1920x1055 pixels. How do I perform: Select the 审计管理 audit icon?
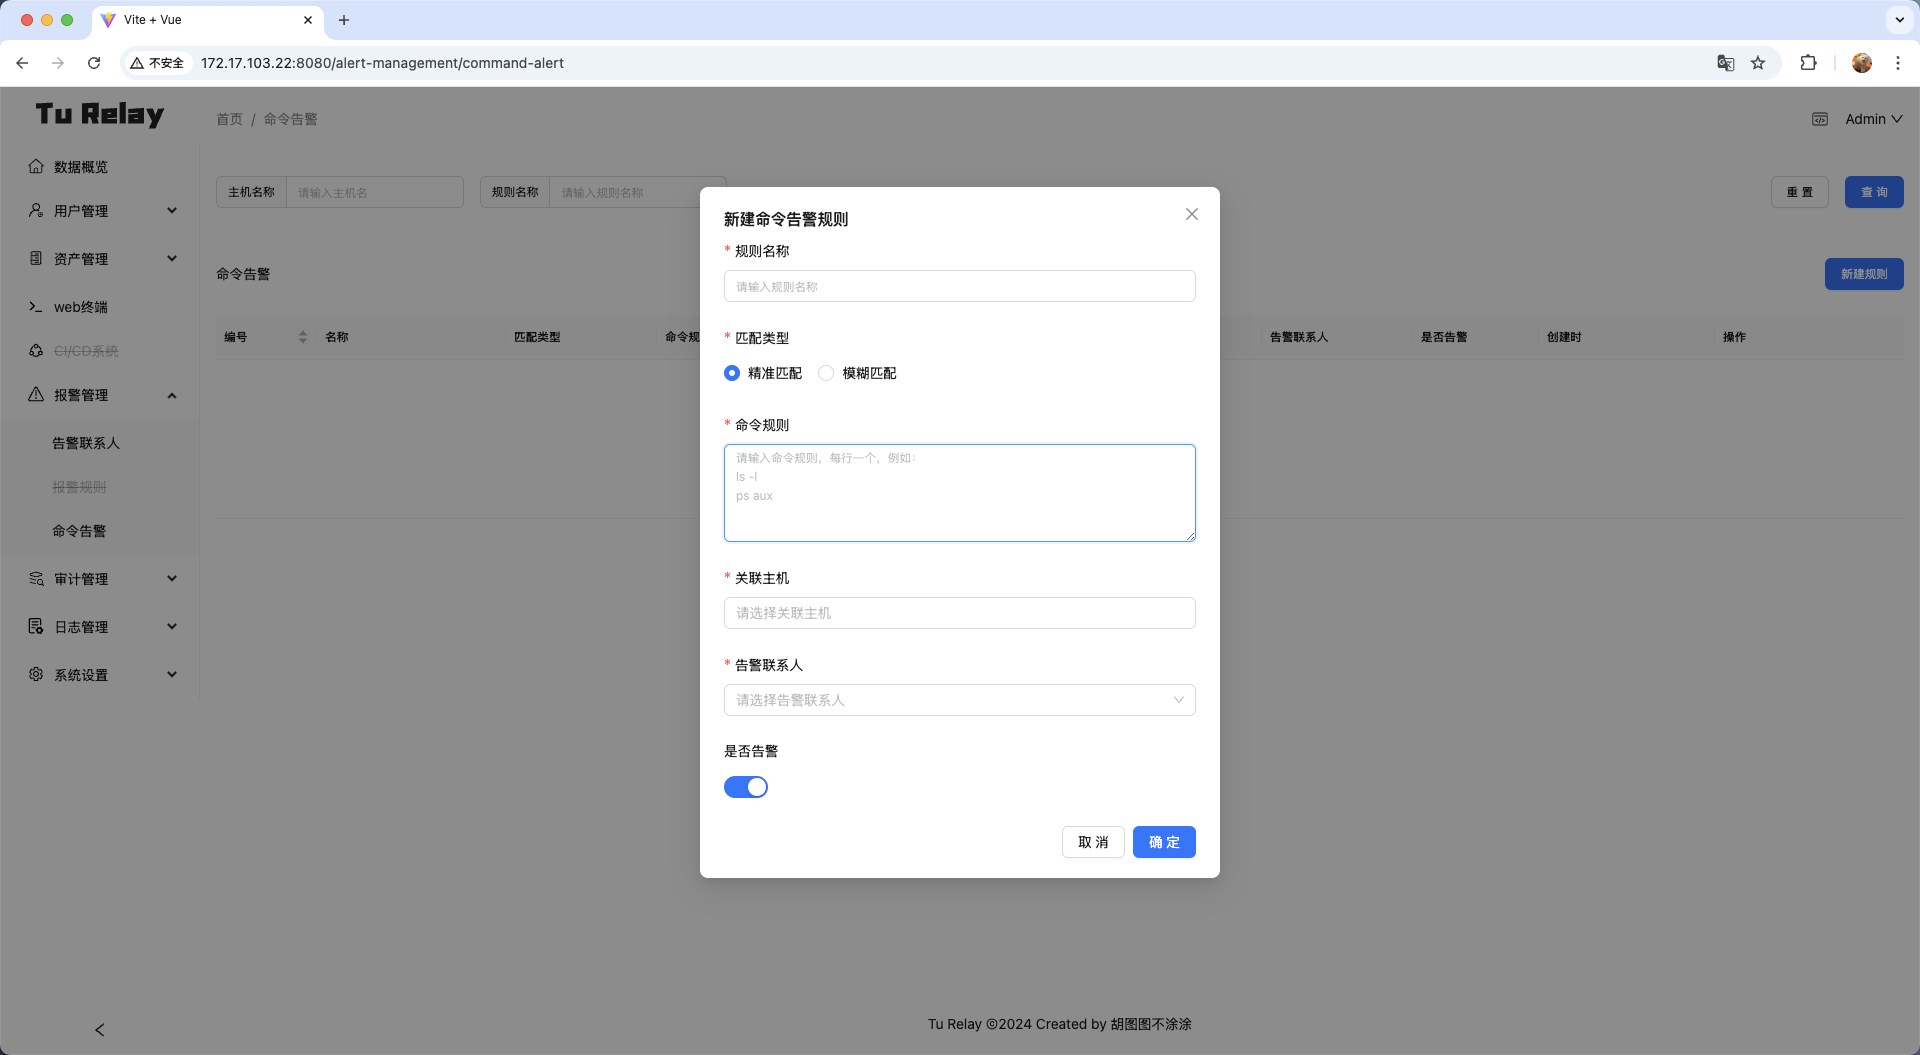[36, 578]
